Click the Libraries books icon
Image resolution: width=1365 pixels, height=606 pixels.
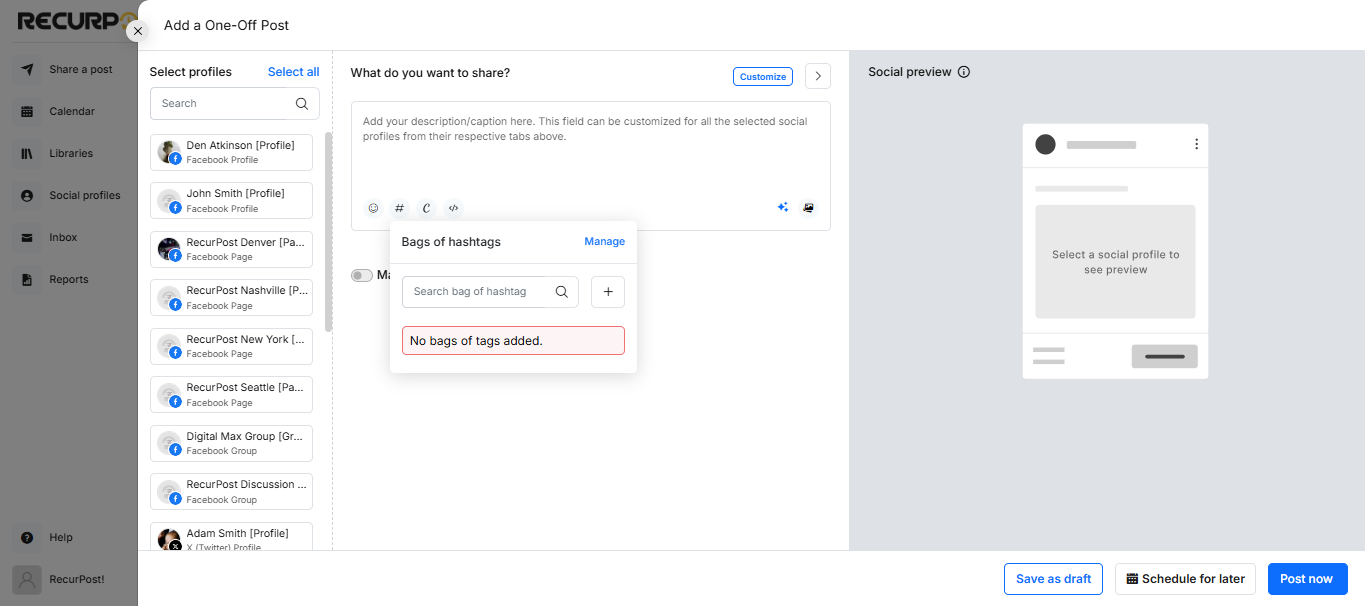[27, 154]
